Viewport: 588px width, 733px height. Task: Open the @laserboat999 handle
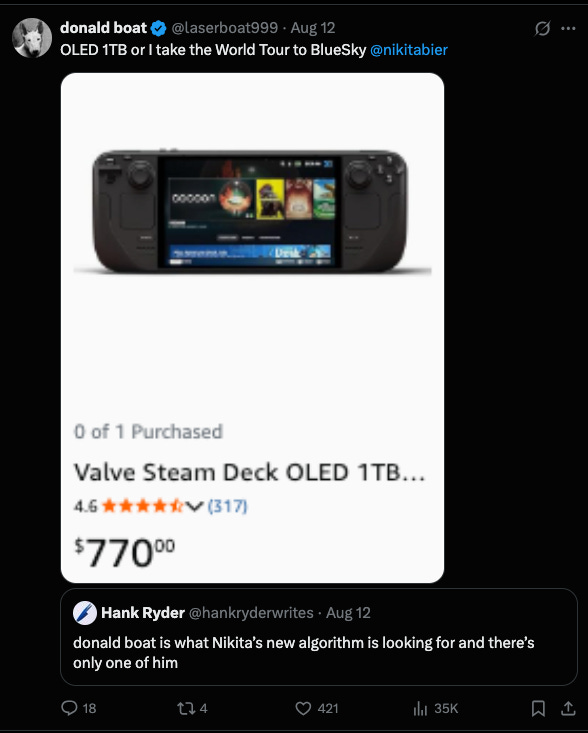point(224,28)
